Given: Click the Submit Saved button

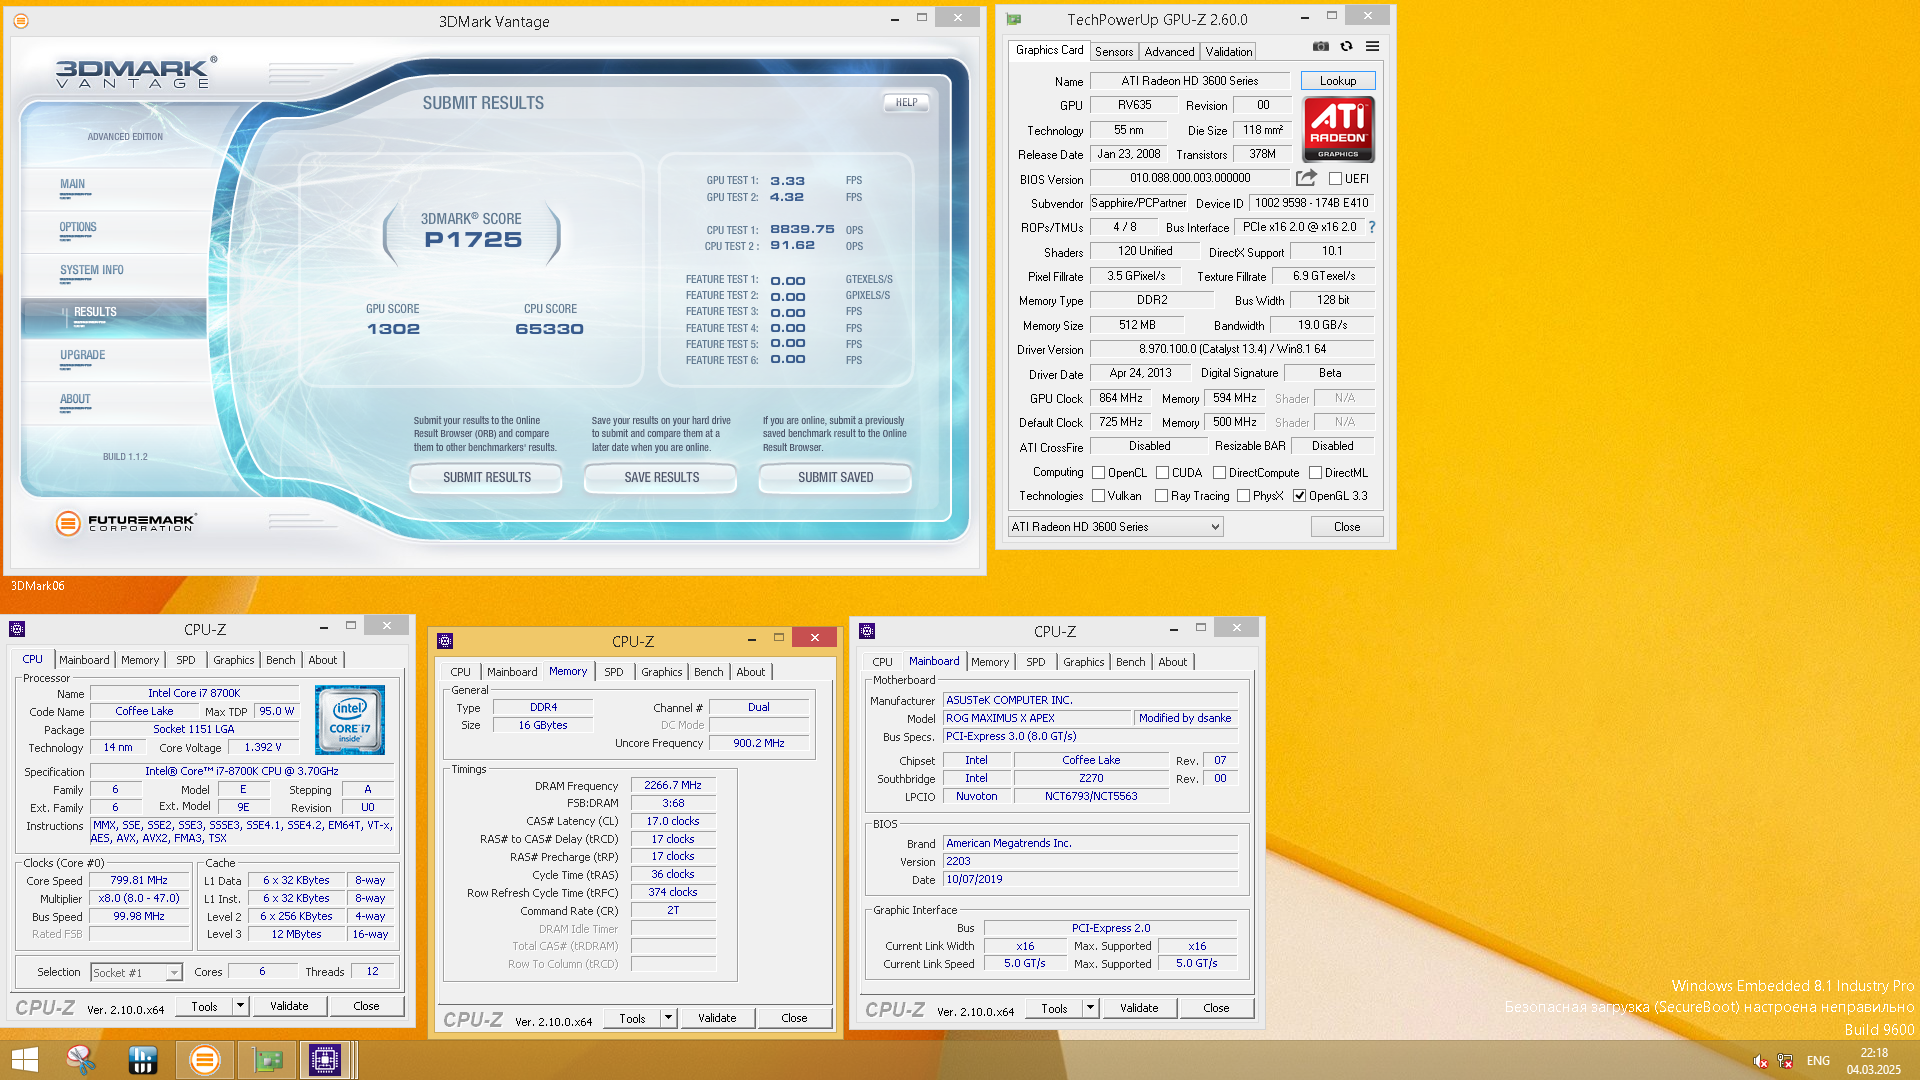Looking at the screenshot, I should coord(836,478).
